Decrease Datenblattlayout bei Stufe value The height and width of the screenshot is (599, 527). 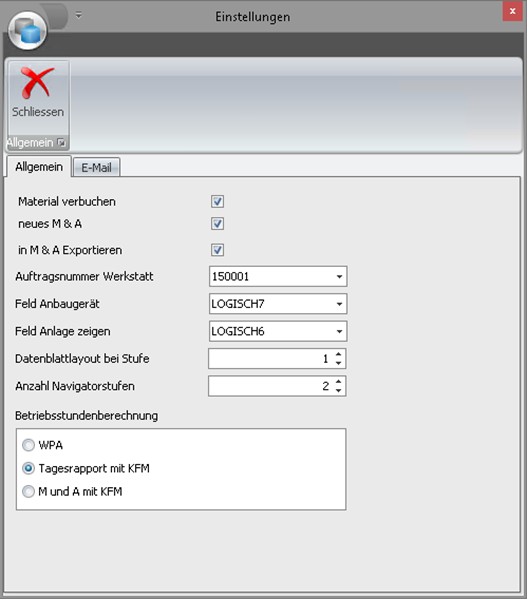point(338,363)
